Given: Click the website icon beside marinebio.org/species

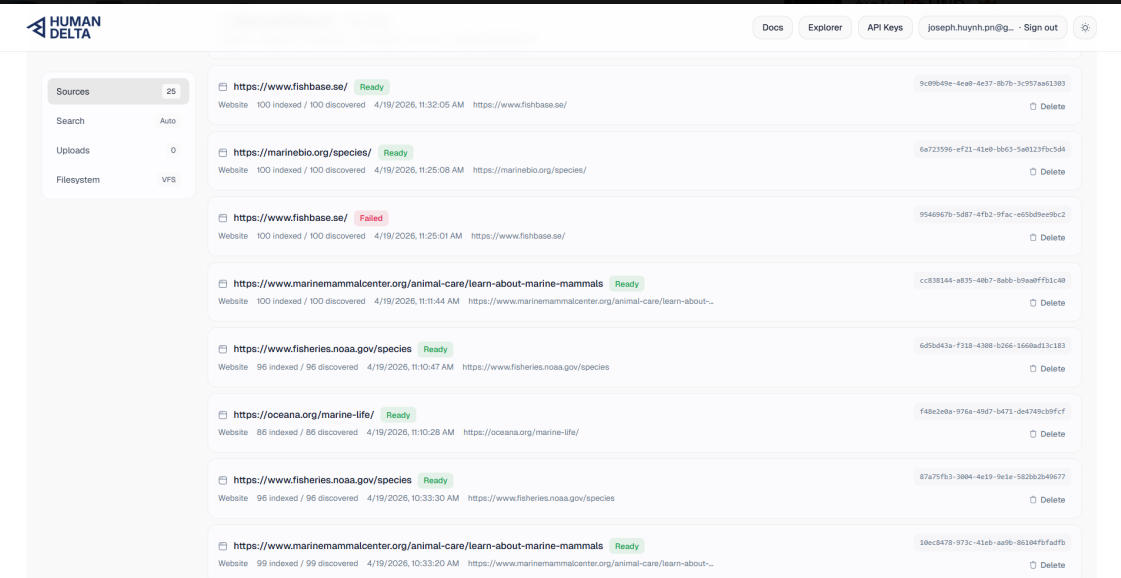Looking at the screenshot, I should pyautogui.click(x=223, y=152).
